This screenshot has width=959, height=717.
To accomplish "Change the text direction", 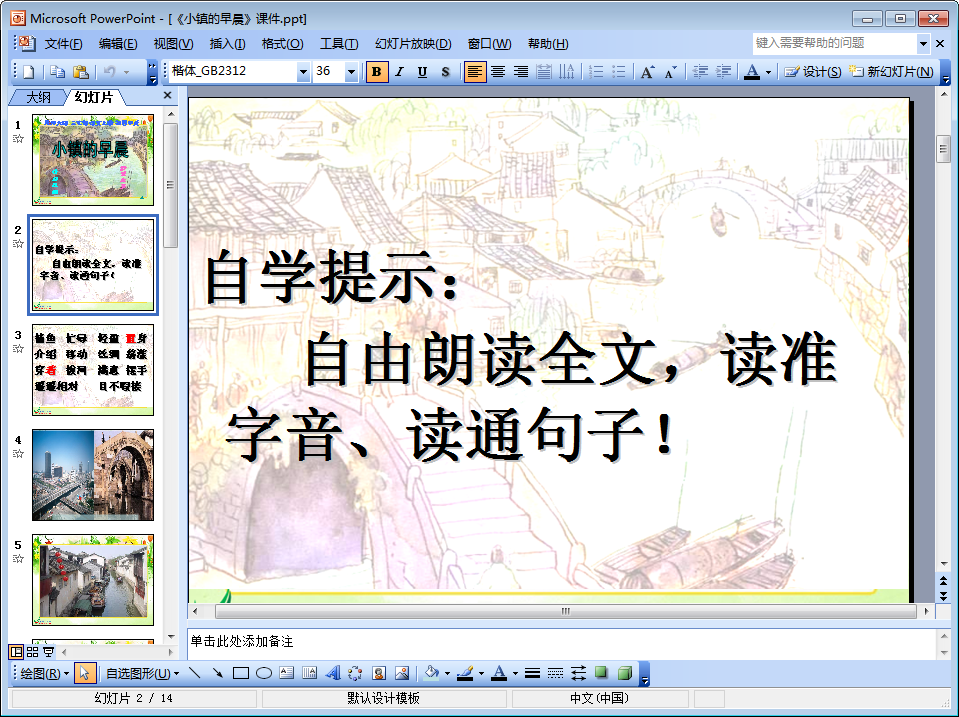I will pos(566,72).
